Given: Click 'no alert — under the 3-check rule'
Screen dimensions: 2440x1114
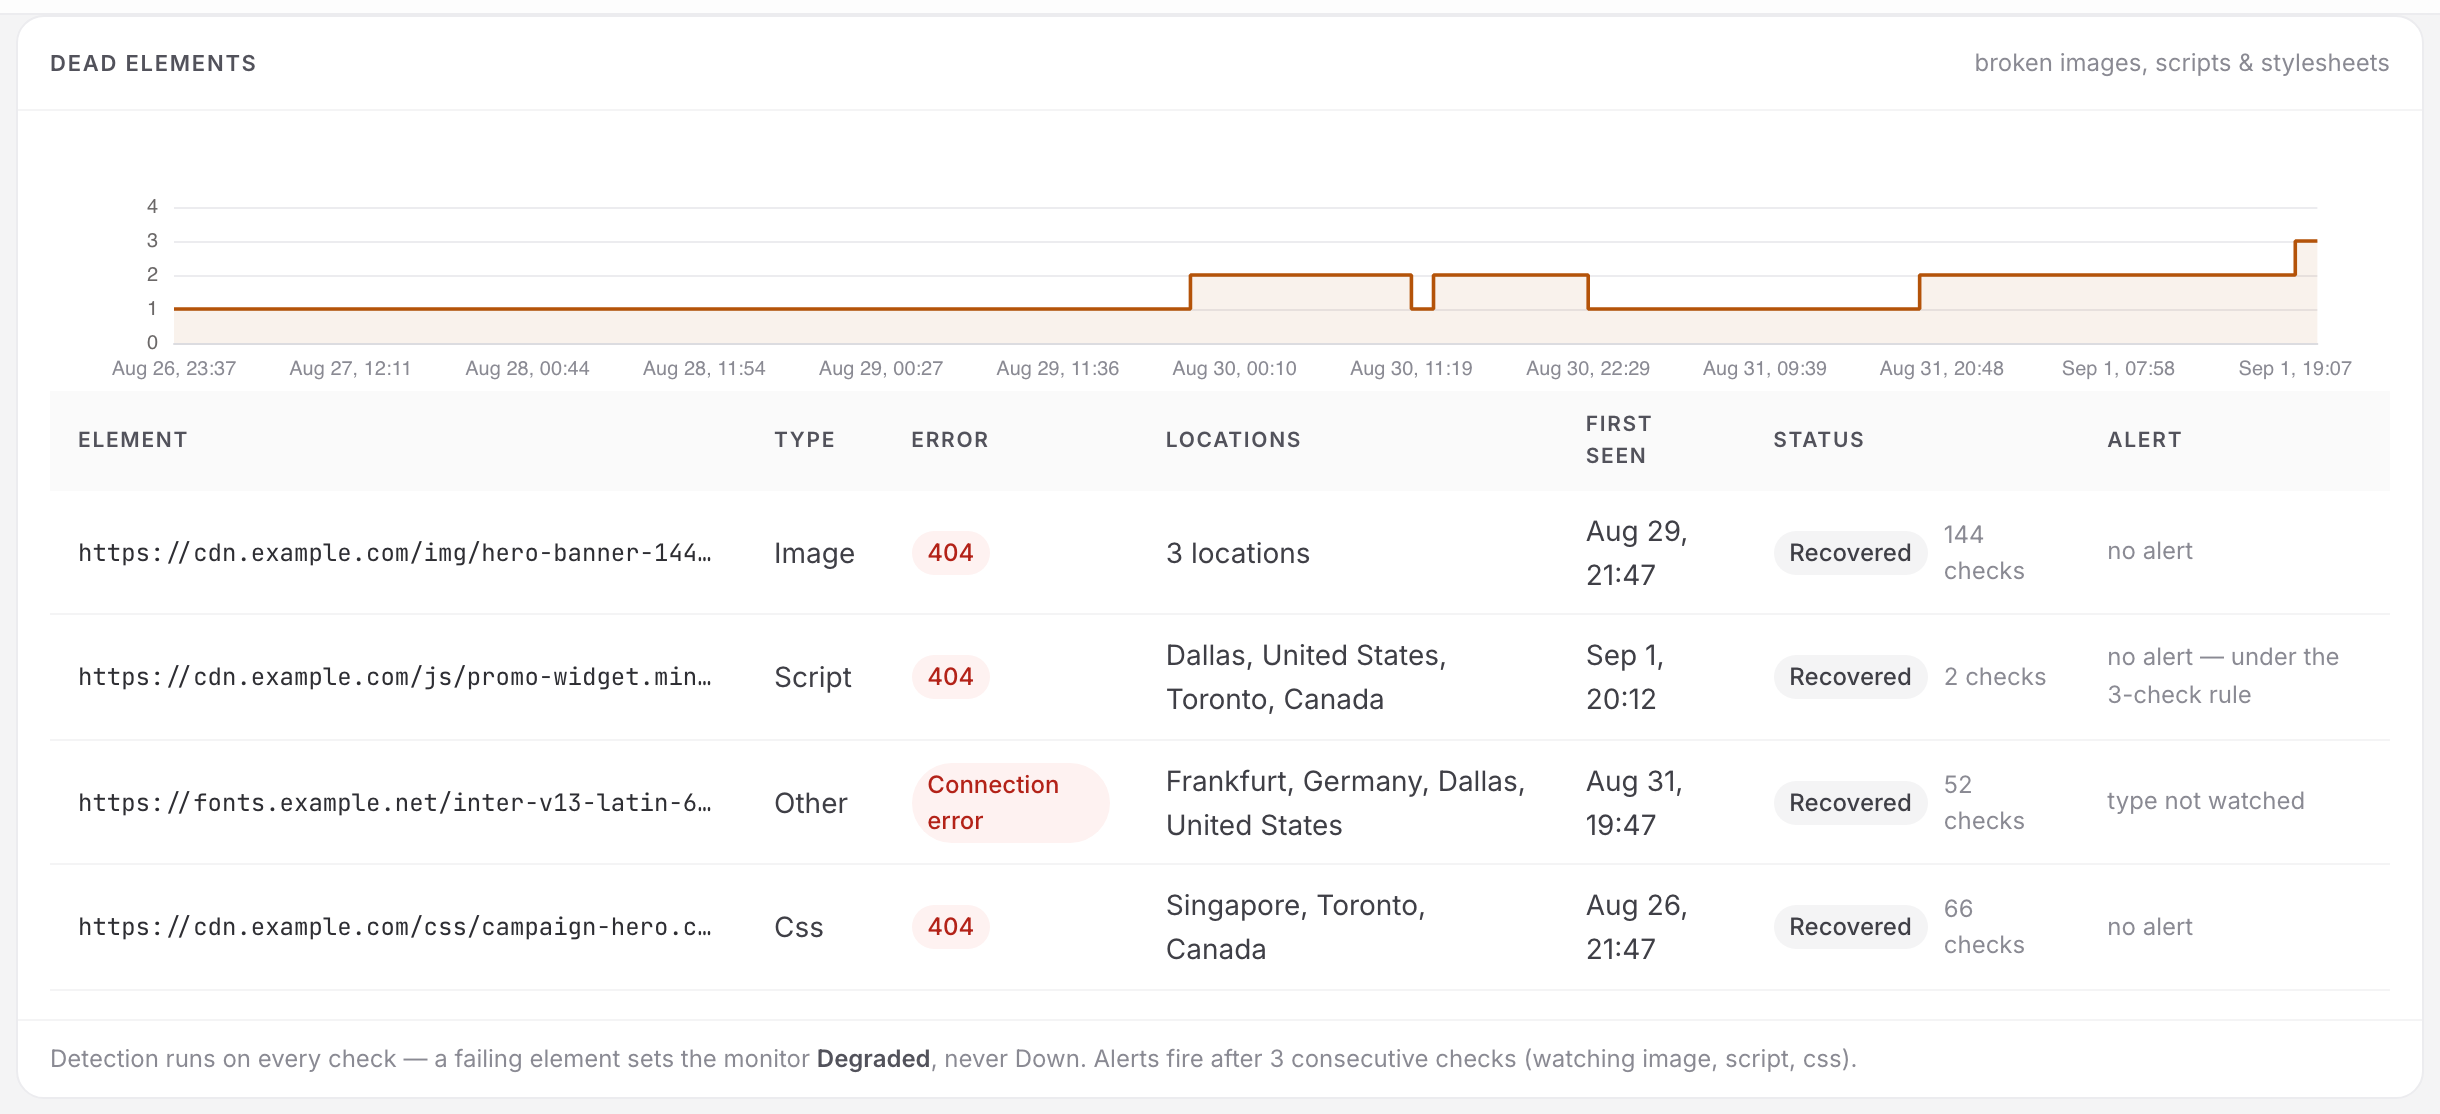Looking at the screenshot, I should (x=2223, y=676).
